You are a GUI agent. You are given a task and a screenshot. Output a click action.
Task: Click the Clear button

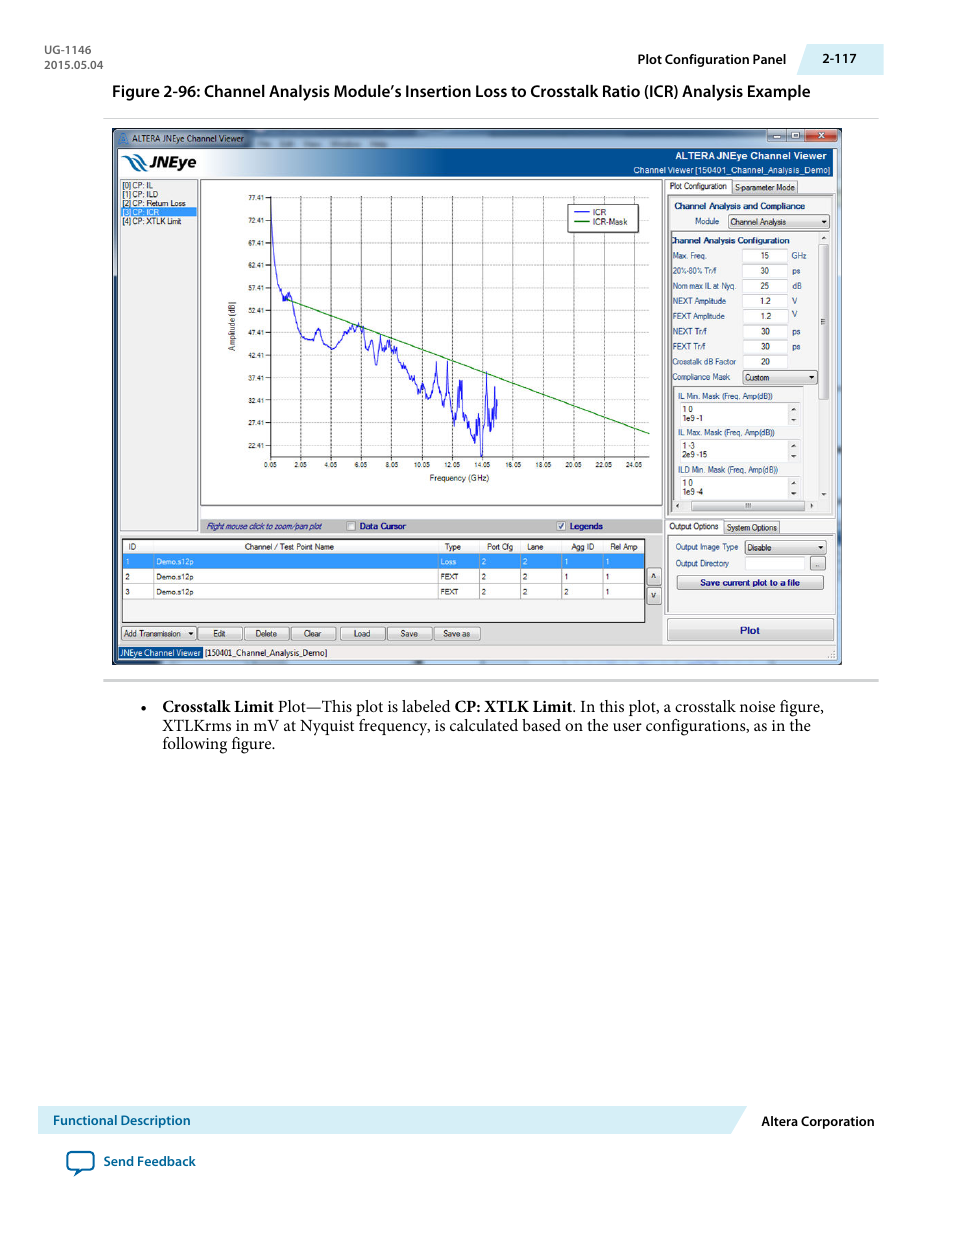(x=312, y=633)
